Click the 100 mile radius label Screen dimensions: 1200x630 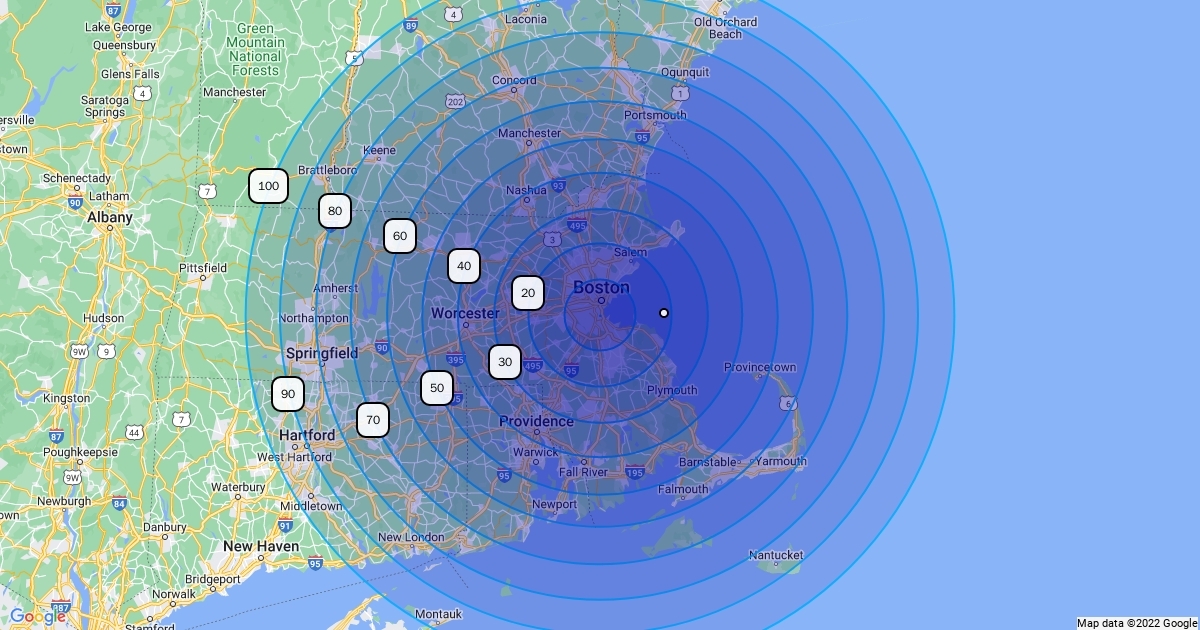click(x=268, y=186)
